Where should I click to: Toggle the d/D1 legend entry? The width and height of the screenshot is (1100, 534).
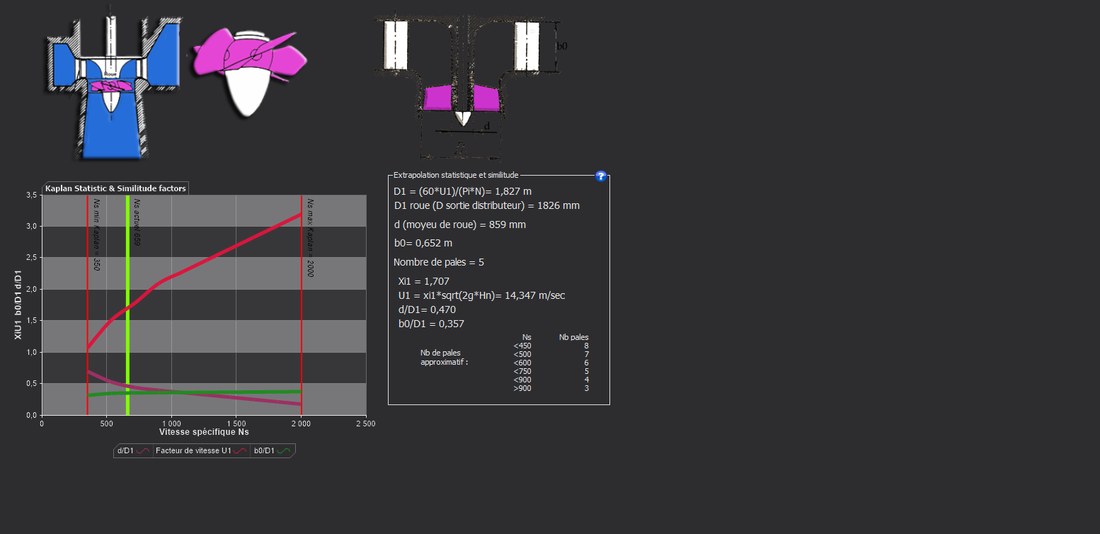pyautogui.click(x=132, y=450)
